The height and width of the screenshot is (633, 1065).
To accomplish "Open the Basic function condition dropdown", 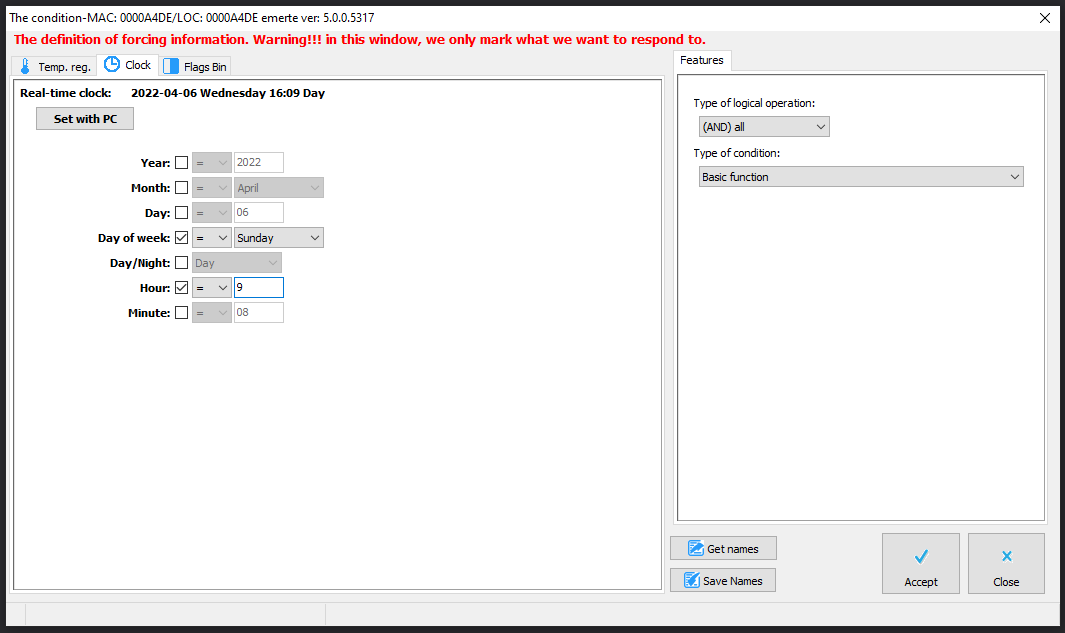I will (x=861, y=177).
